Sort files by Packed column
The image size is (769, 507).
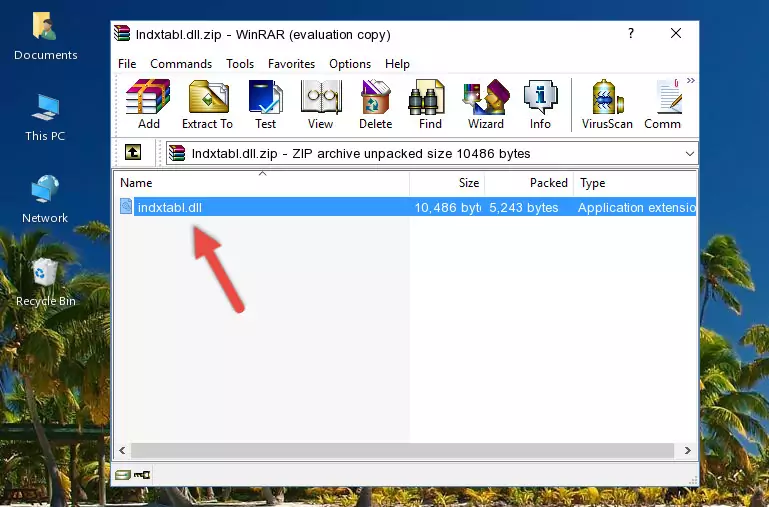[x=529, y=183]
